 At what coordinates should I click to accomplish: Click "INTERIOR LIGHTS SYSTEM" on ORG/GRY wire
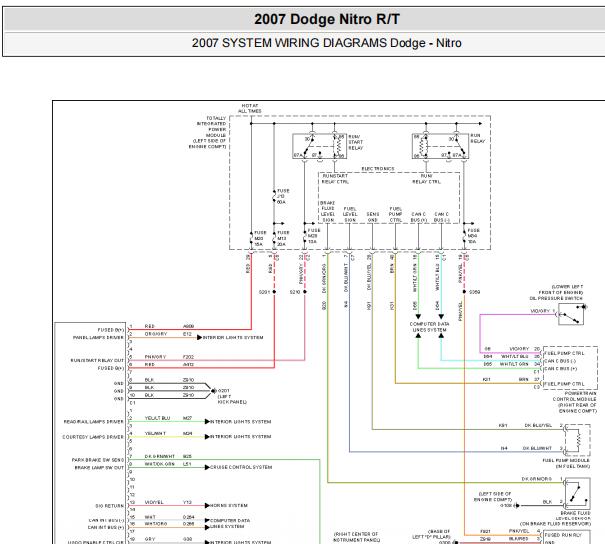[x=233, y=337]
